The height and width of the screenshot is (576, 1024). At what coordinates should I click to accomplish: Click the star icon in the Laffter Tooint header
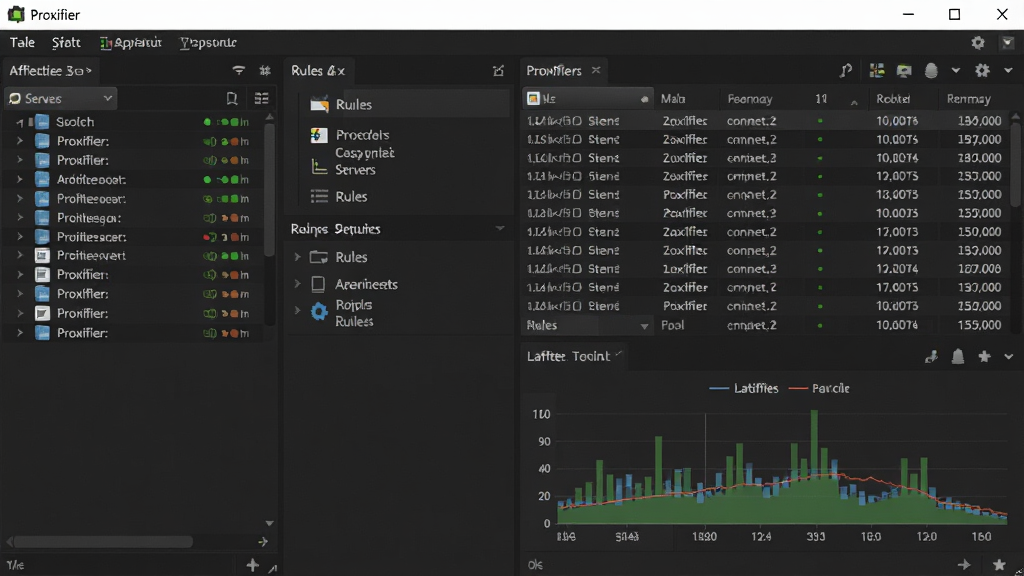tap(984, 357)
